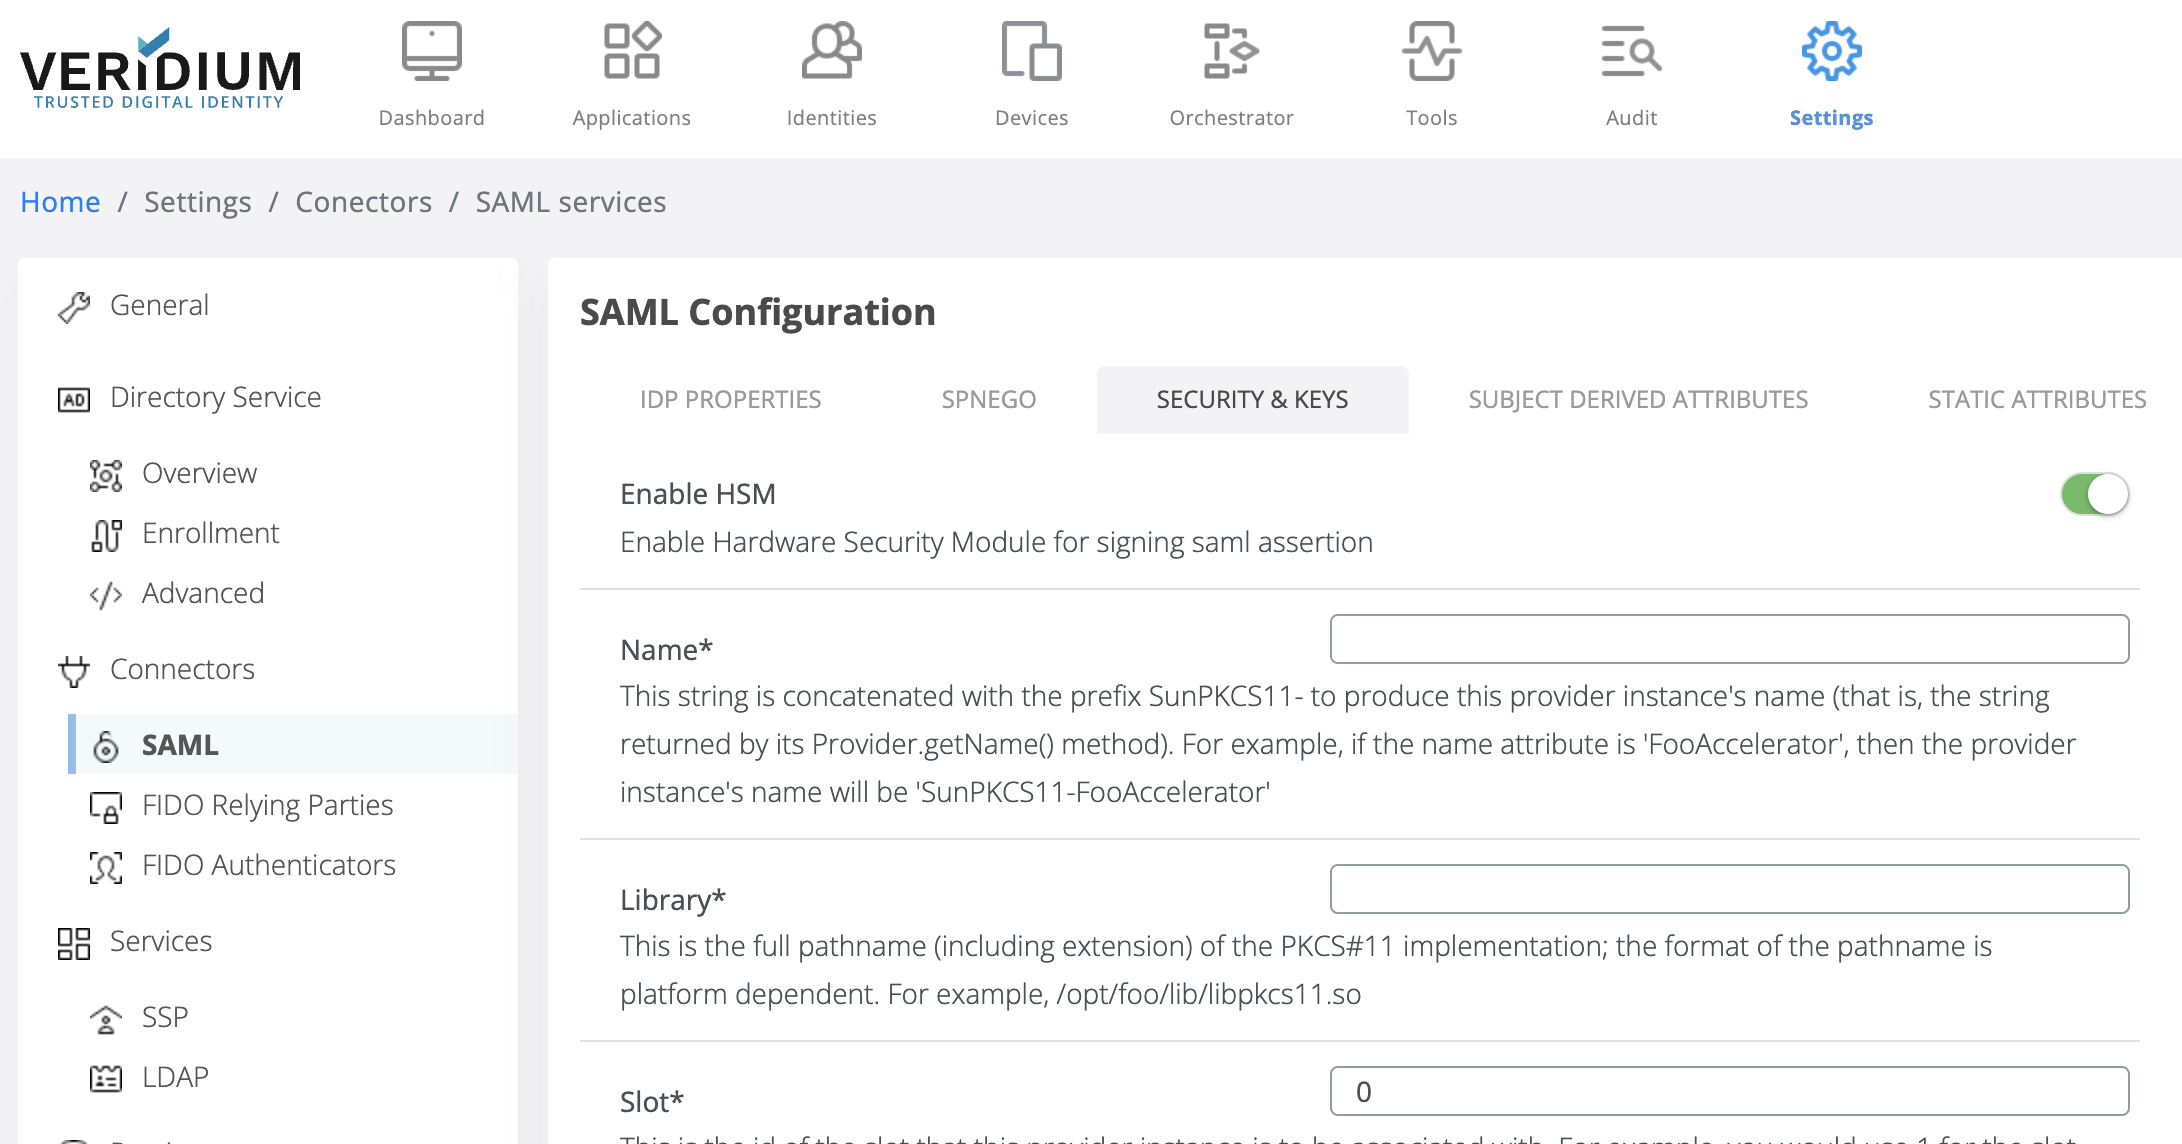Open FIDO Relying Parties in sidebar
The width and height of the screenshot is (2182, 1144).
(x=267, y=805)
